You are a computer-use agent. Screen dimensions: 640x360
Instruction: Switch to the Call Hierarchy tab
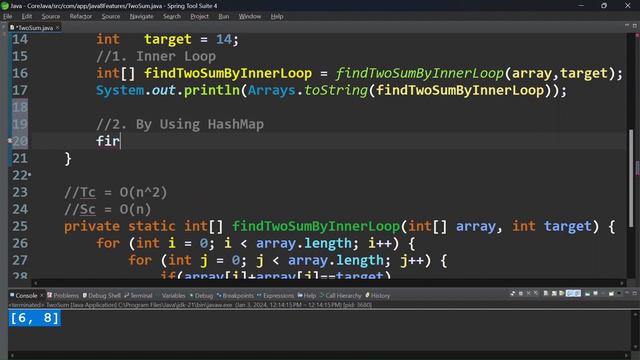click(341, 295)
